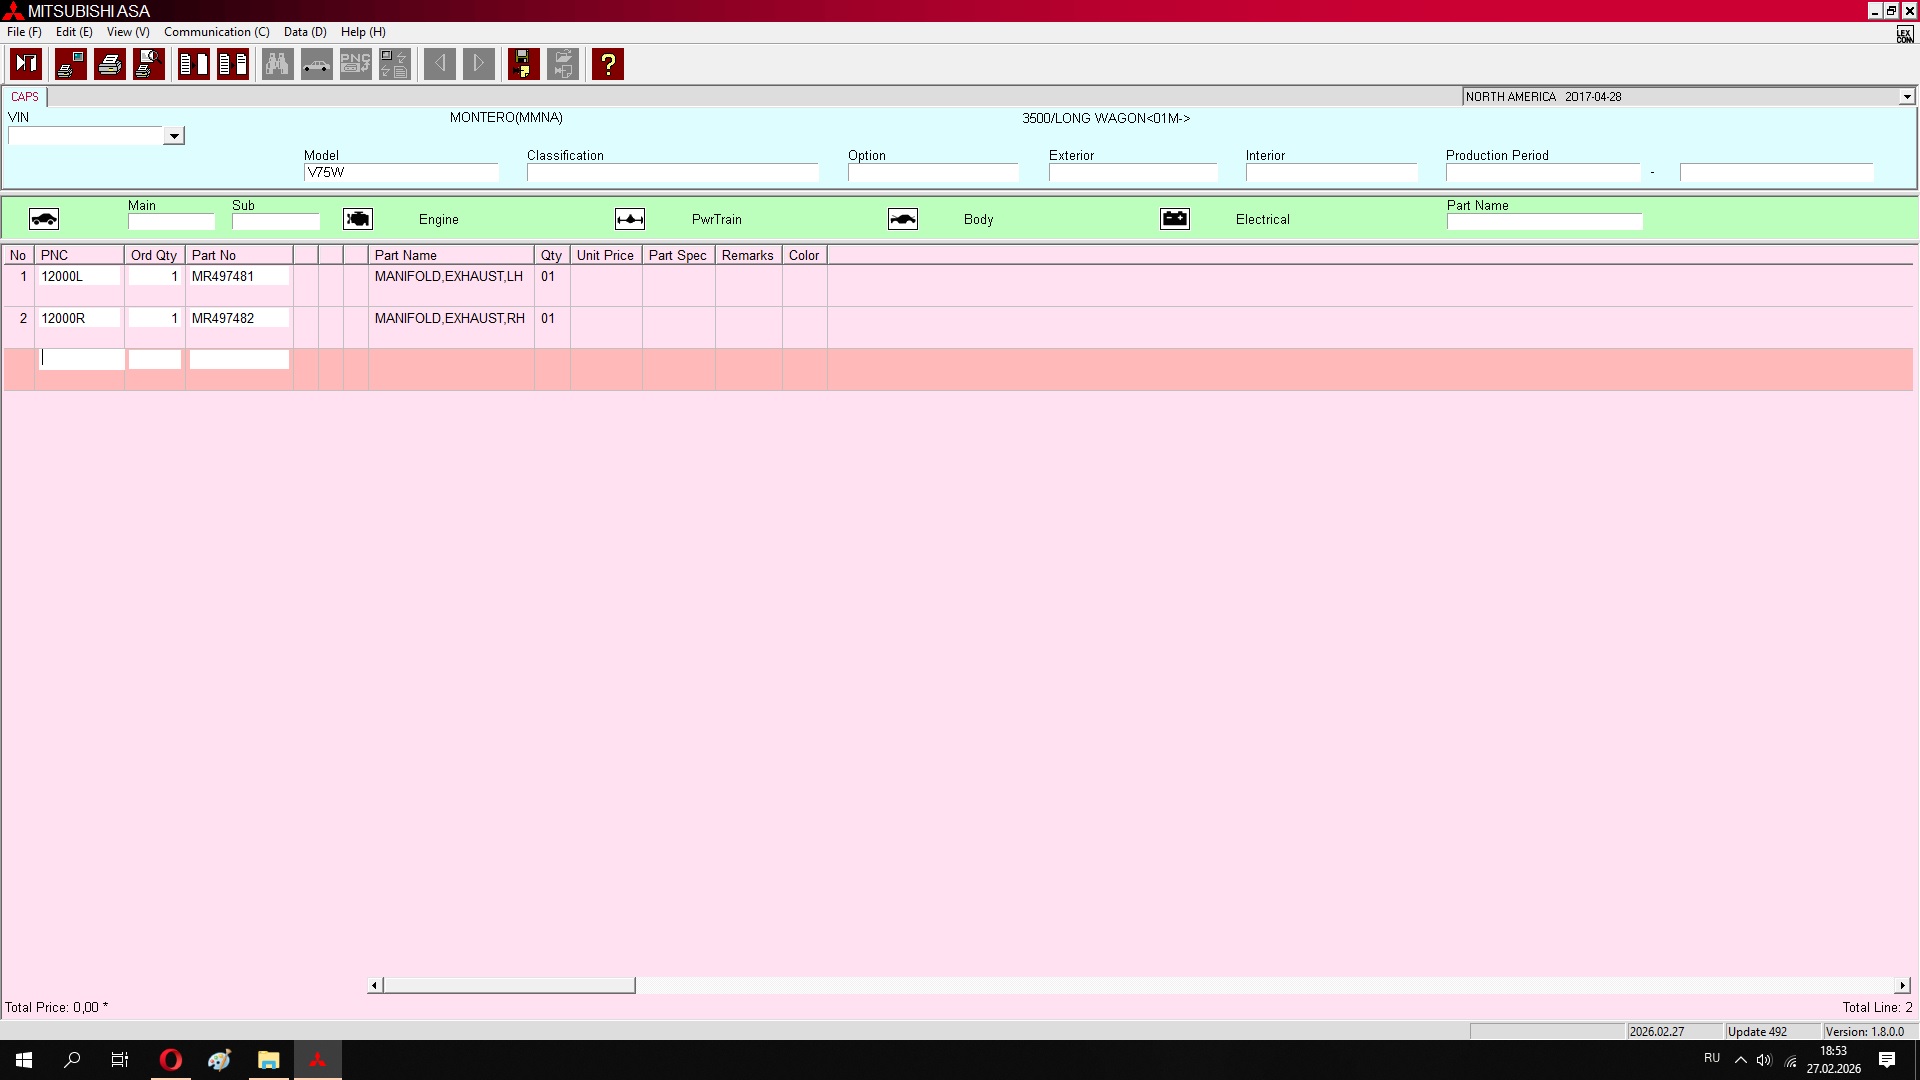1920x1080 pixels.
Task: Click the printer toolbar icon
Action: point(110,64)
